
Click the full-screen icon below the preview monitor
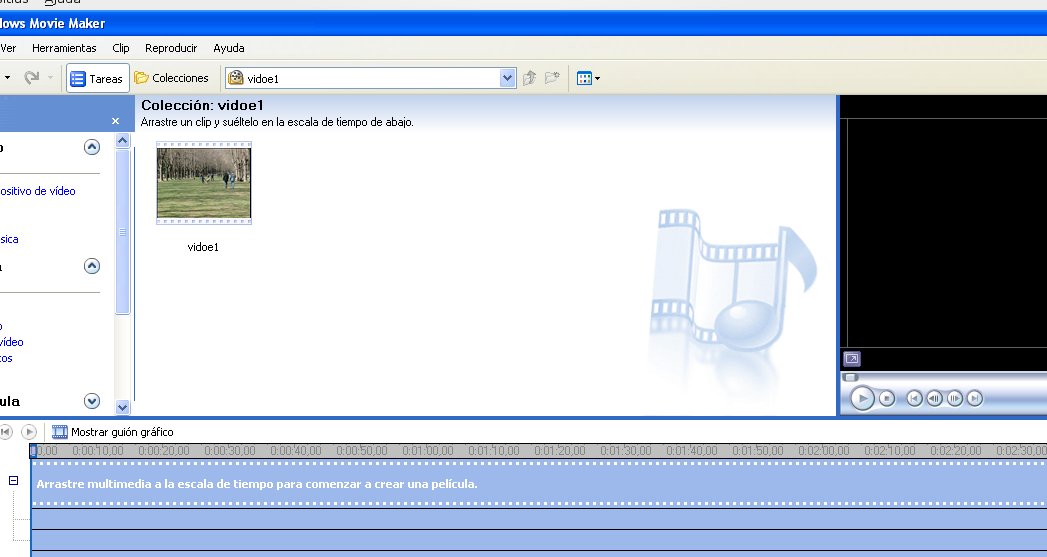[x=852, y=359]
